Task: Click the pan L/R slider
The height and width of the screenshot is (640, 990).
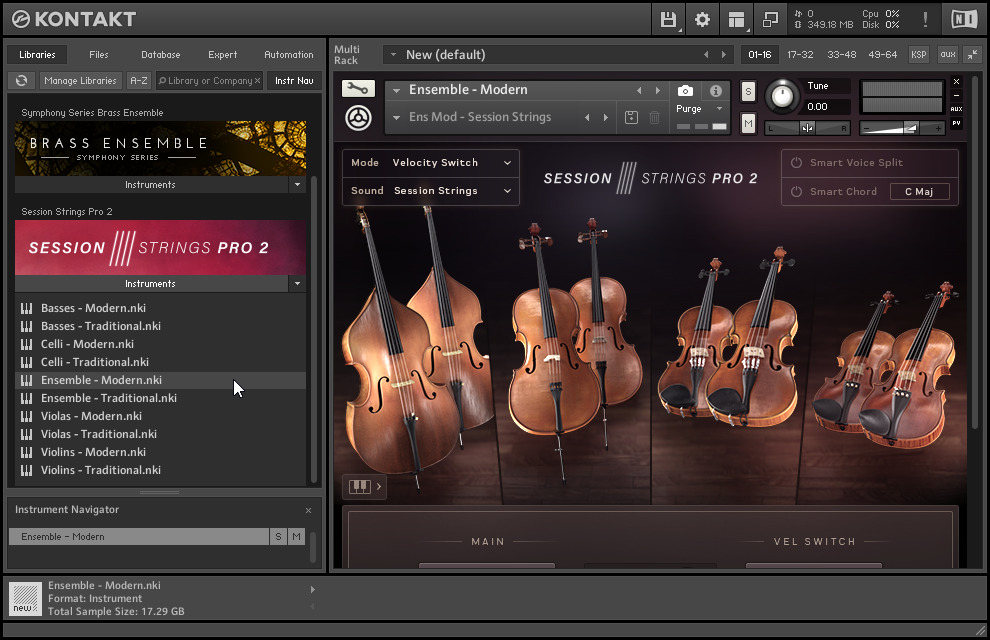Action: (x=808, y=128)
